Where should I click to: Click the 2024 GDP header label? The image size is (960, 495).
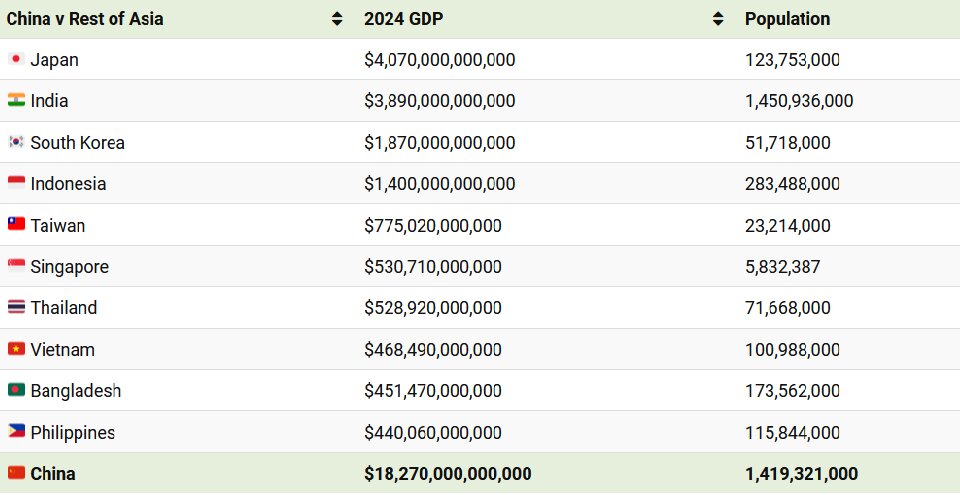click(406, 19)
